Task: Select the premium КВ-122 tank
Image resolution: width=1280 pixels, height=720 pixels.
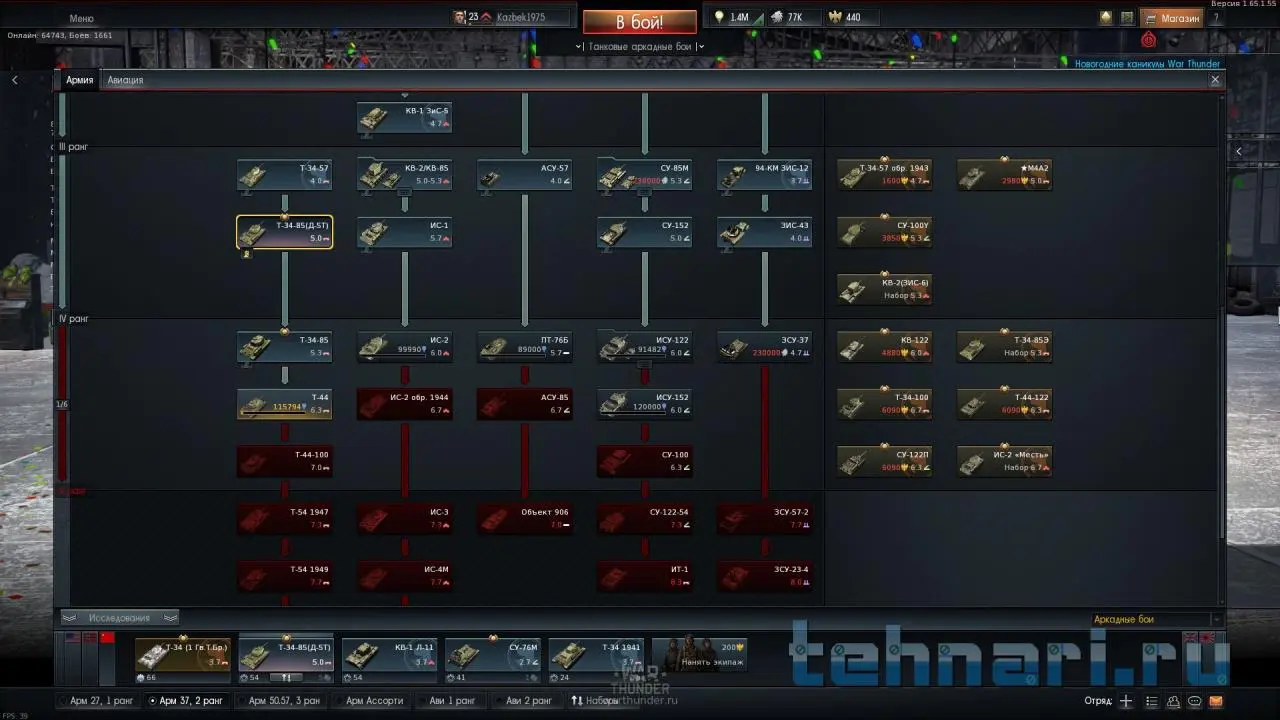Action: [885, 347]
